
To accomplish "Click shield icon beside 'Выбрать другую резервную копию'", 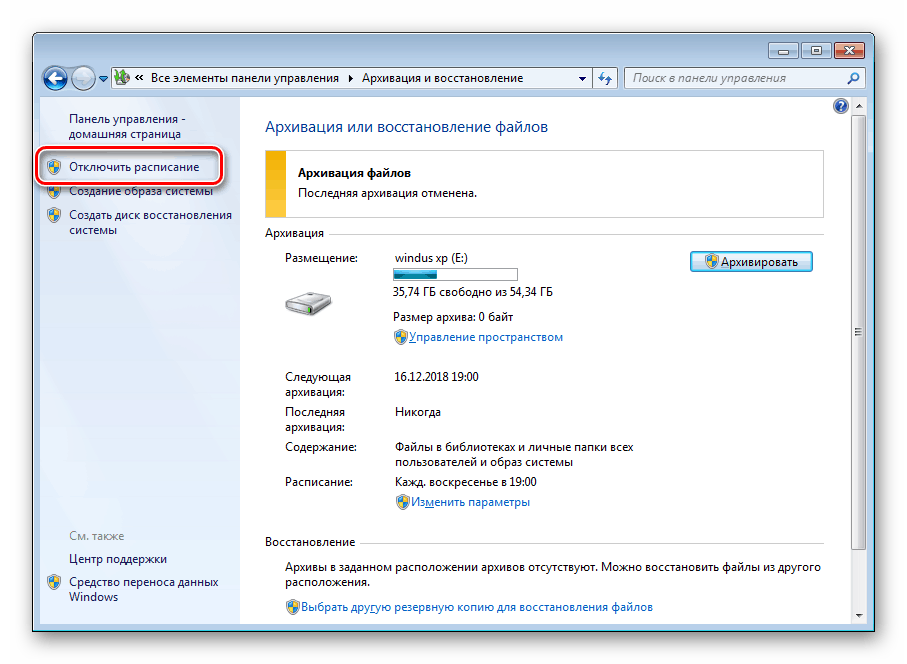I will 293,607.
